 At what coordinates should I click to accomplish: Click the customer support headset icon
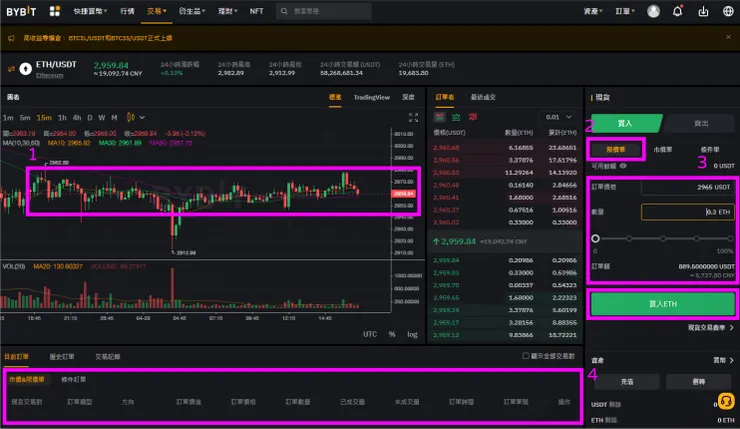[x=726, y=402]
